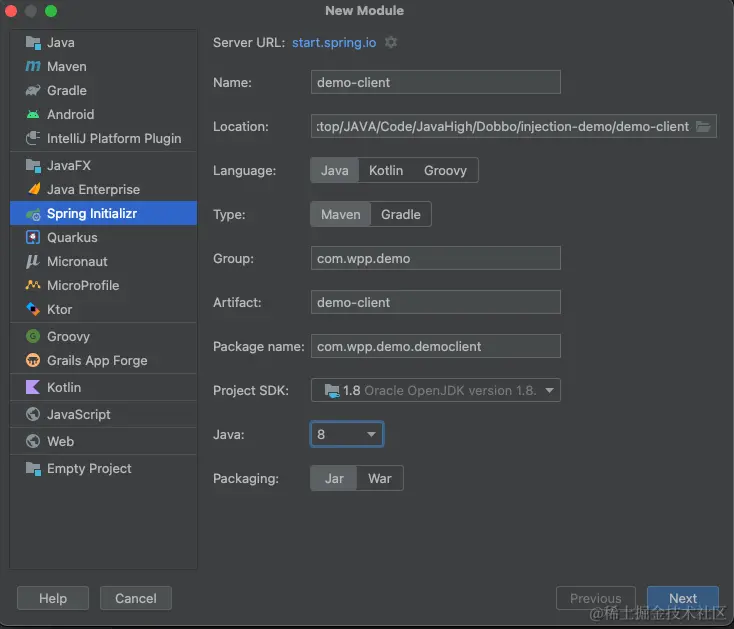Open the start.spring.io server link
The height and width of the screenshot is (629, 734).
(332, 43)
